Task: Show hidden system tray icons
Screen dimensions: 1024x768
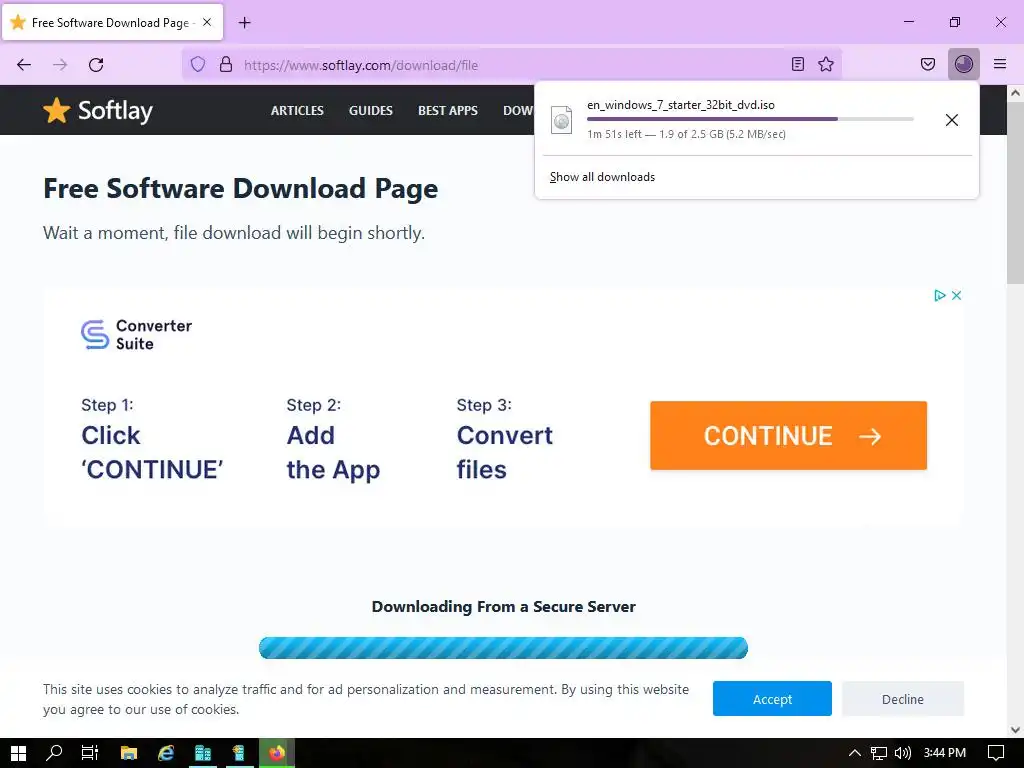Action: coord(854,753)
